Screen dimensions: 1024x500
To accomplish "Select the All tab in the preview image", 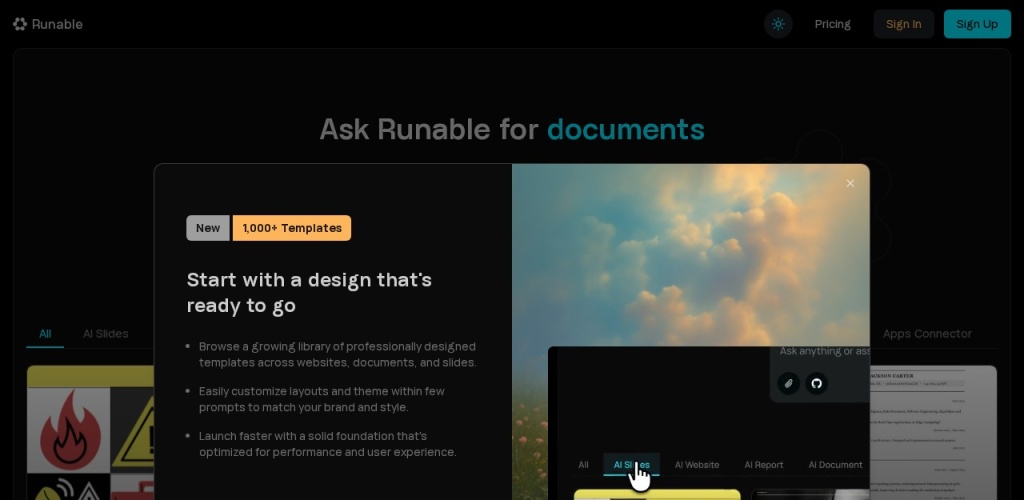I will tap(583, 465).
